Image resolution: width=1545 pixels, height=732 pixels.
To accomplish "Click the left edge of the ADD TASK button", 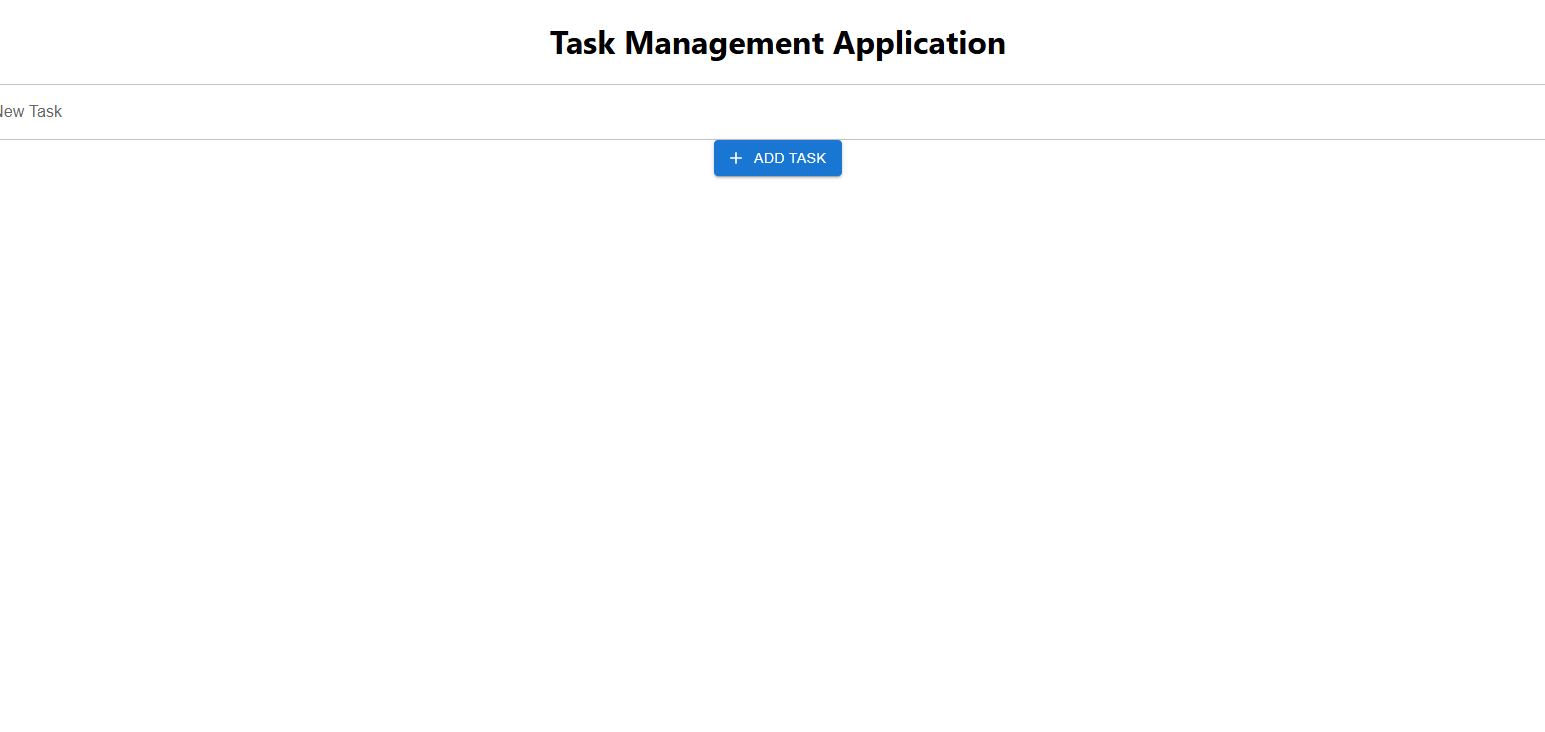I will [x=719, y=158].
